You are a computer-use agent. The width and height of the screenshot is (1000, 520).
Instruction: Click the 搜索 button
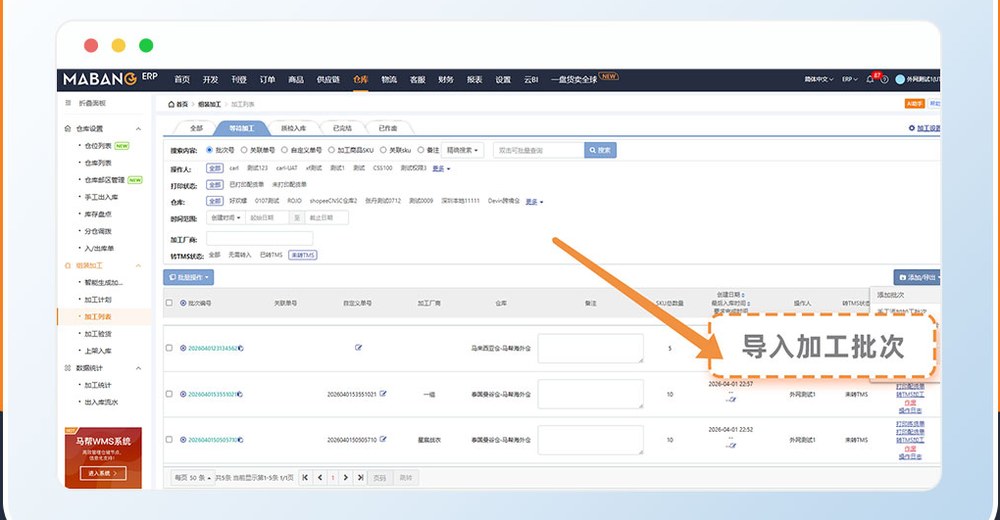point(600,150)
